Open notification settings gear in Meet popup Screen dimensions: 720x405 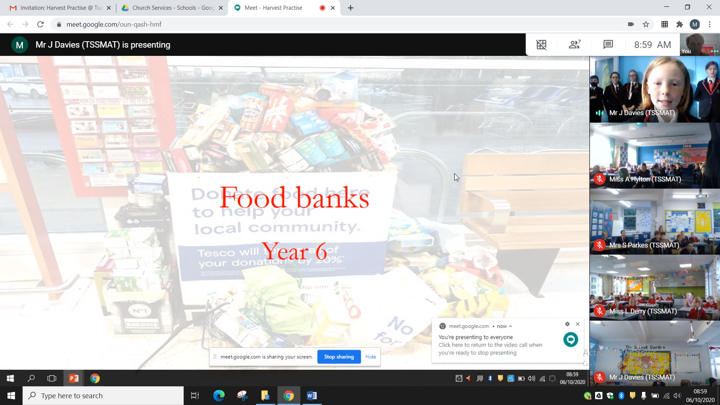(x=567, y=324)
